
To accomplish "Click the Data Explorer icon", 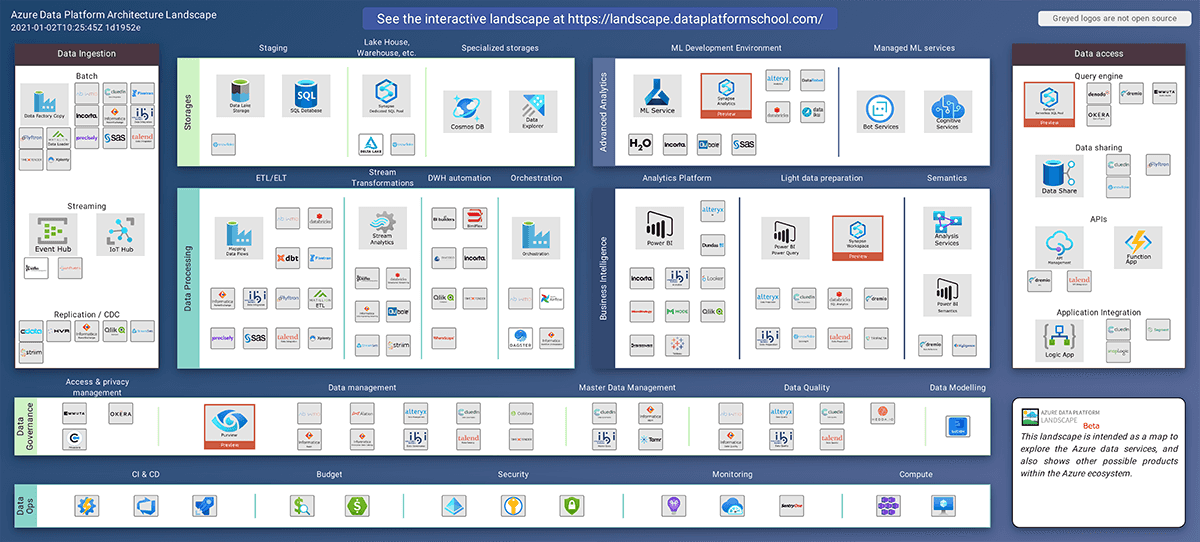I will pyautogui.click(x=533, y=112).
